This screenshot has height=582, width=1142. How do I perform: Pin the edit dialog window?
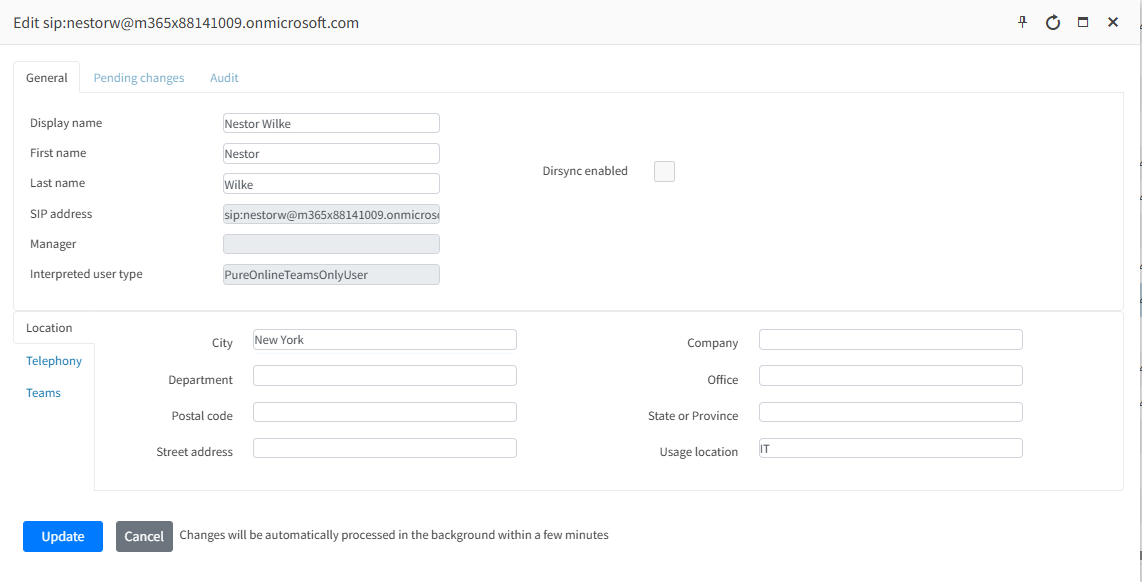(1022, 22)
